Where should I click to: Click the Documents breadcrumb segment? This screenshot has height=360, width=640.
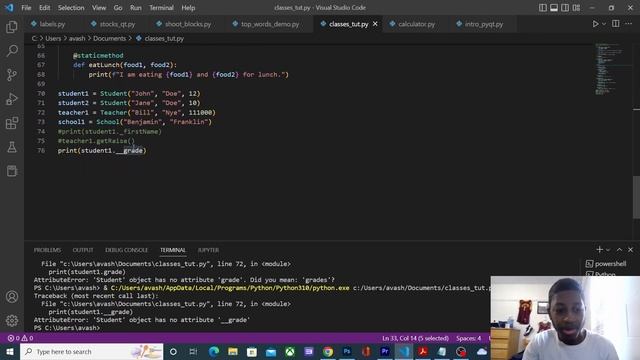coord(109,38)
